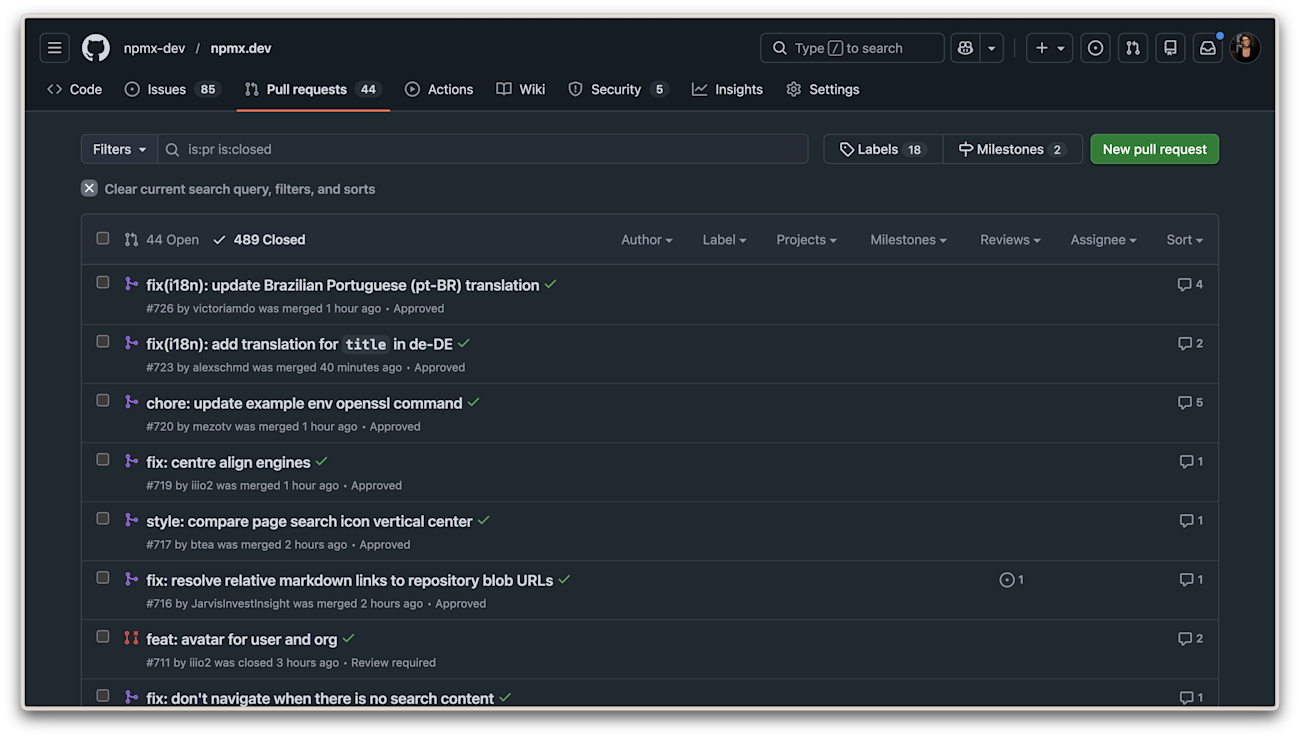Open the Filters dropdown
The width and height of the screenshot is (1300, 738).
click(119, 149)
